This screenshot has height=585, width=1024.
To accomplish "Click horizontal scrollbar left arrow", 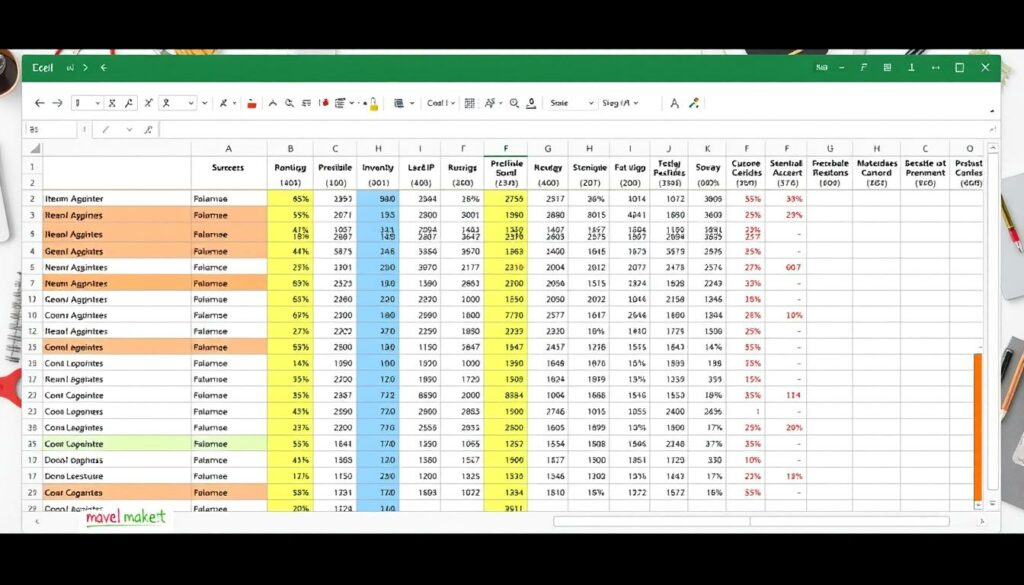I will click(37, 522).
